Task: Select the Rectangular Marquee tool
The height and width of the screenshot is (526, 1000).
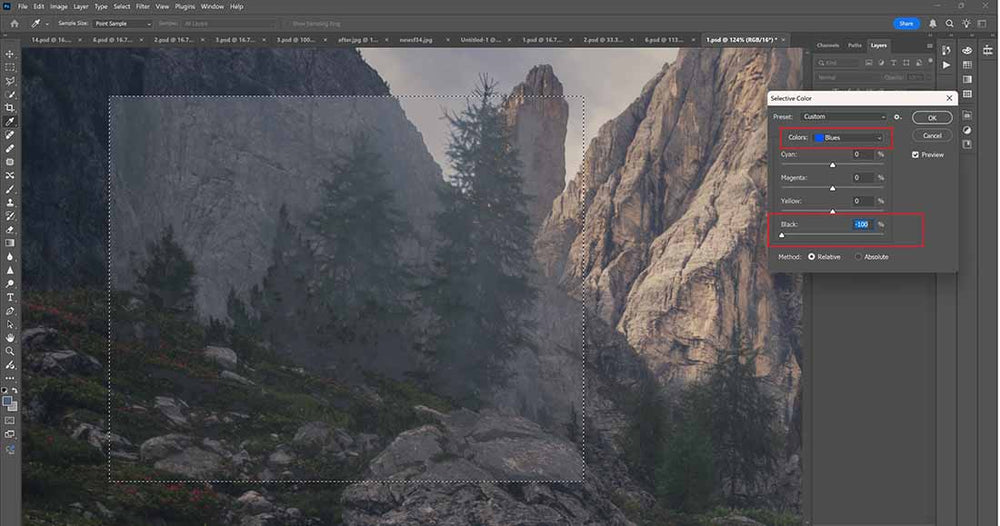Action: 10,68
